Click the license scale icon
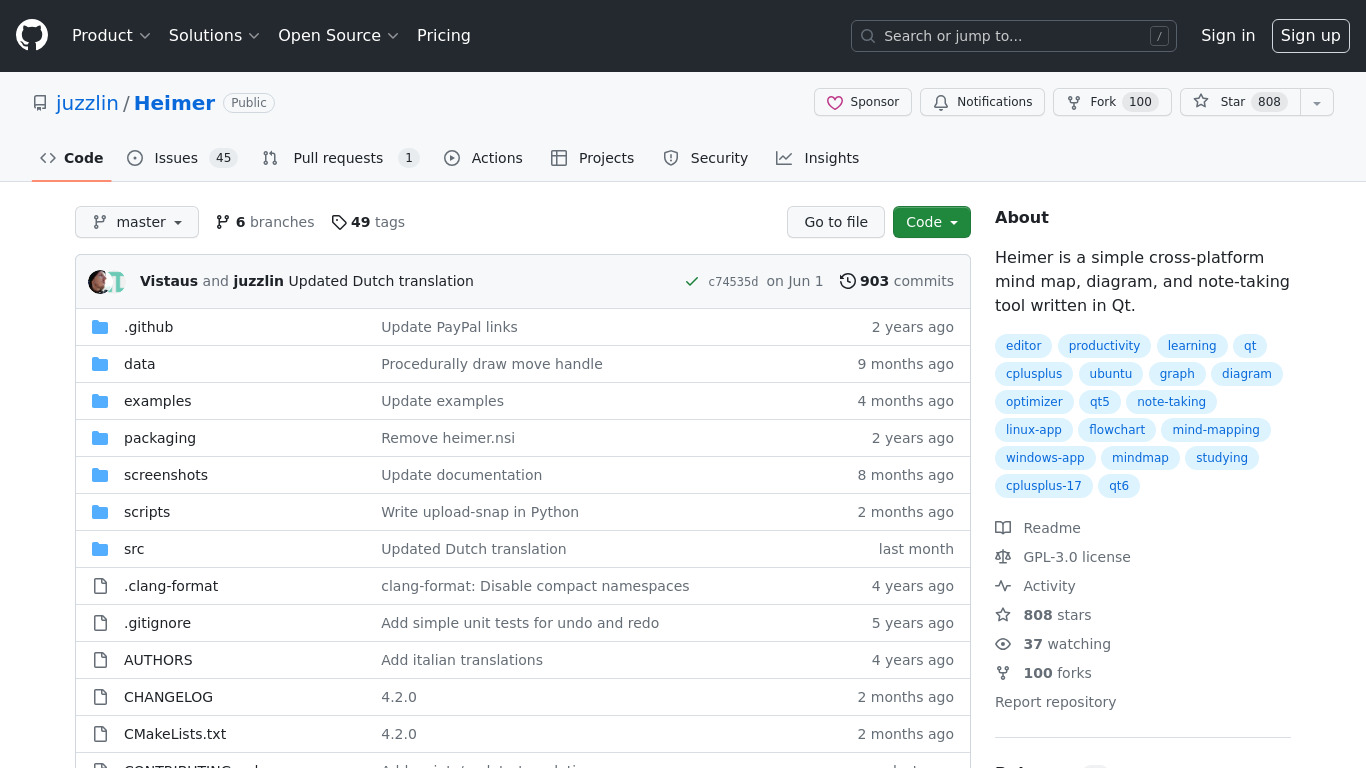 coord(1003,557)
